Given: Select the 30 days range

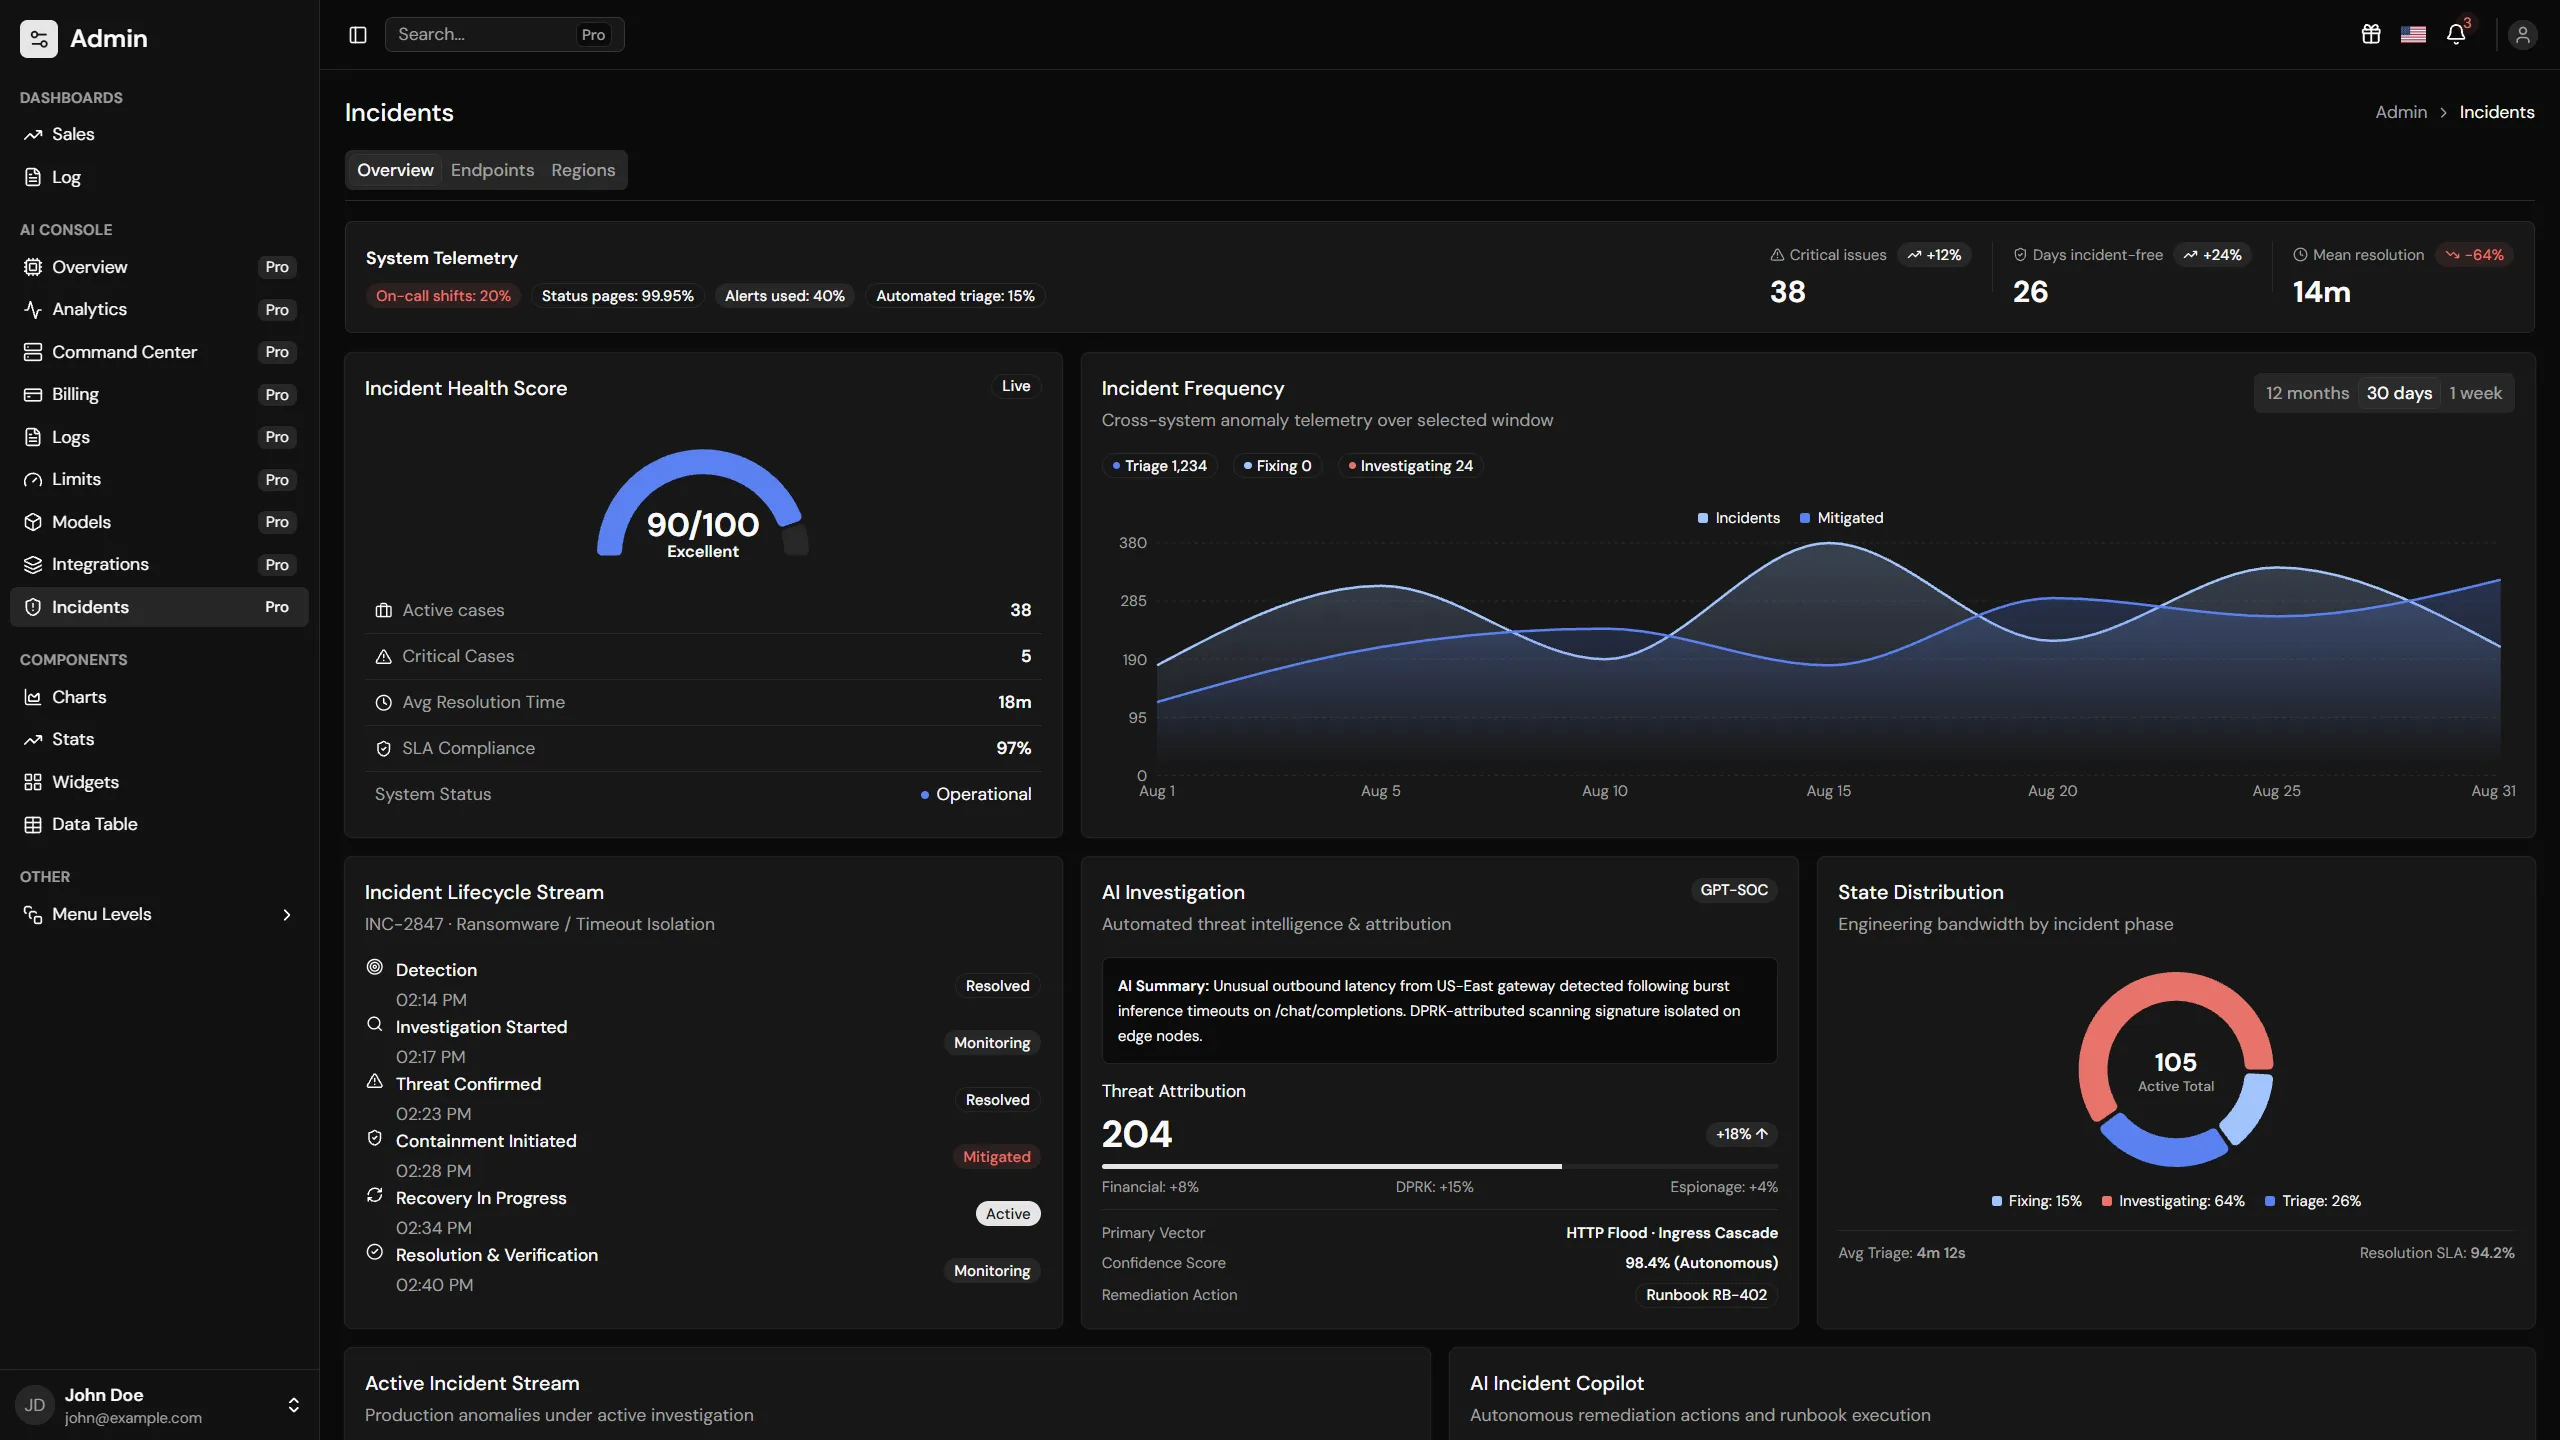Looking at the screenshot, I should click(x=2399, y=393).
